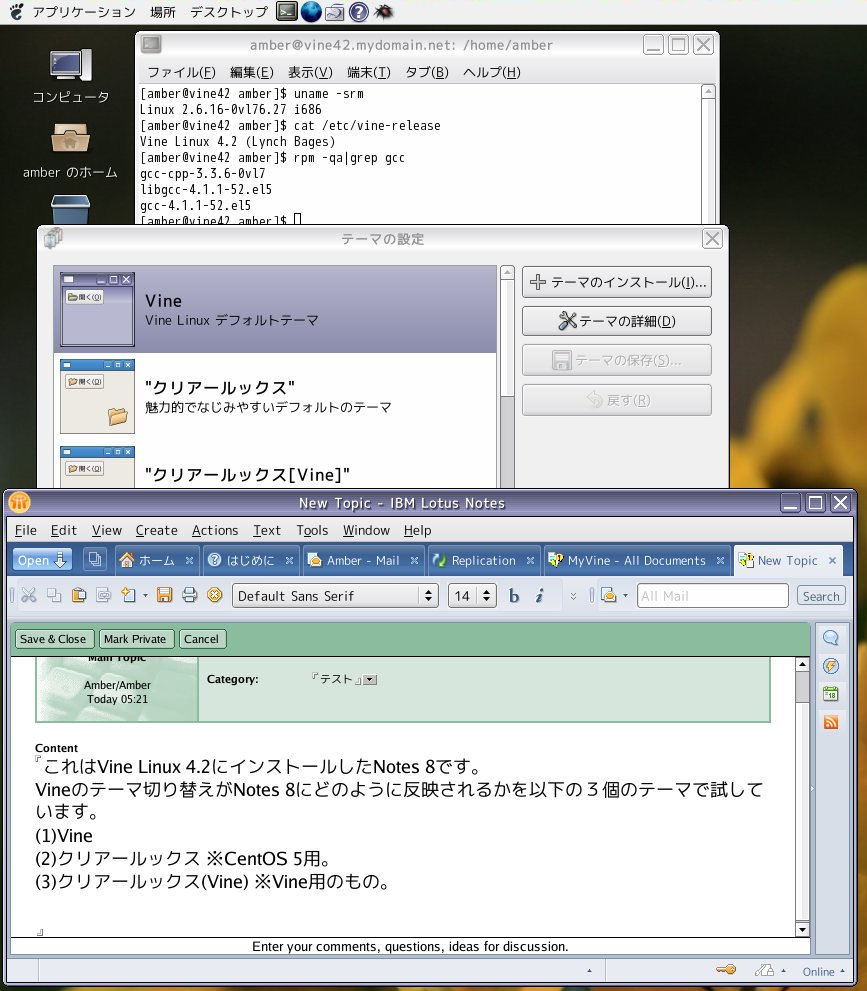Open the コンピュータ desktop icon
Image resolution: width=867 pixels, height=991 pixels.
point(70,77)
